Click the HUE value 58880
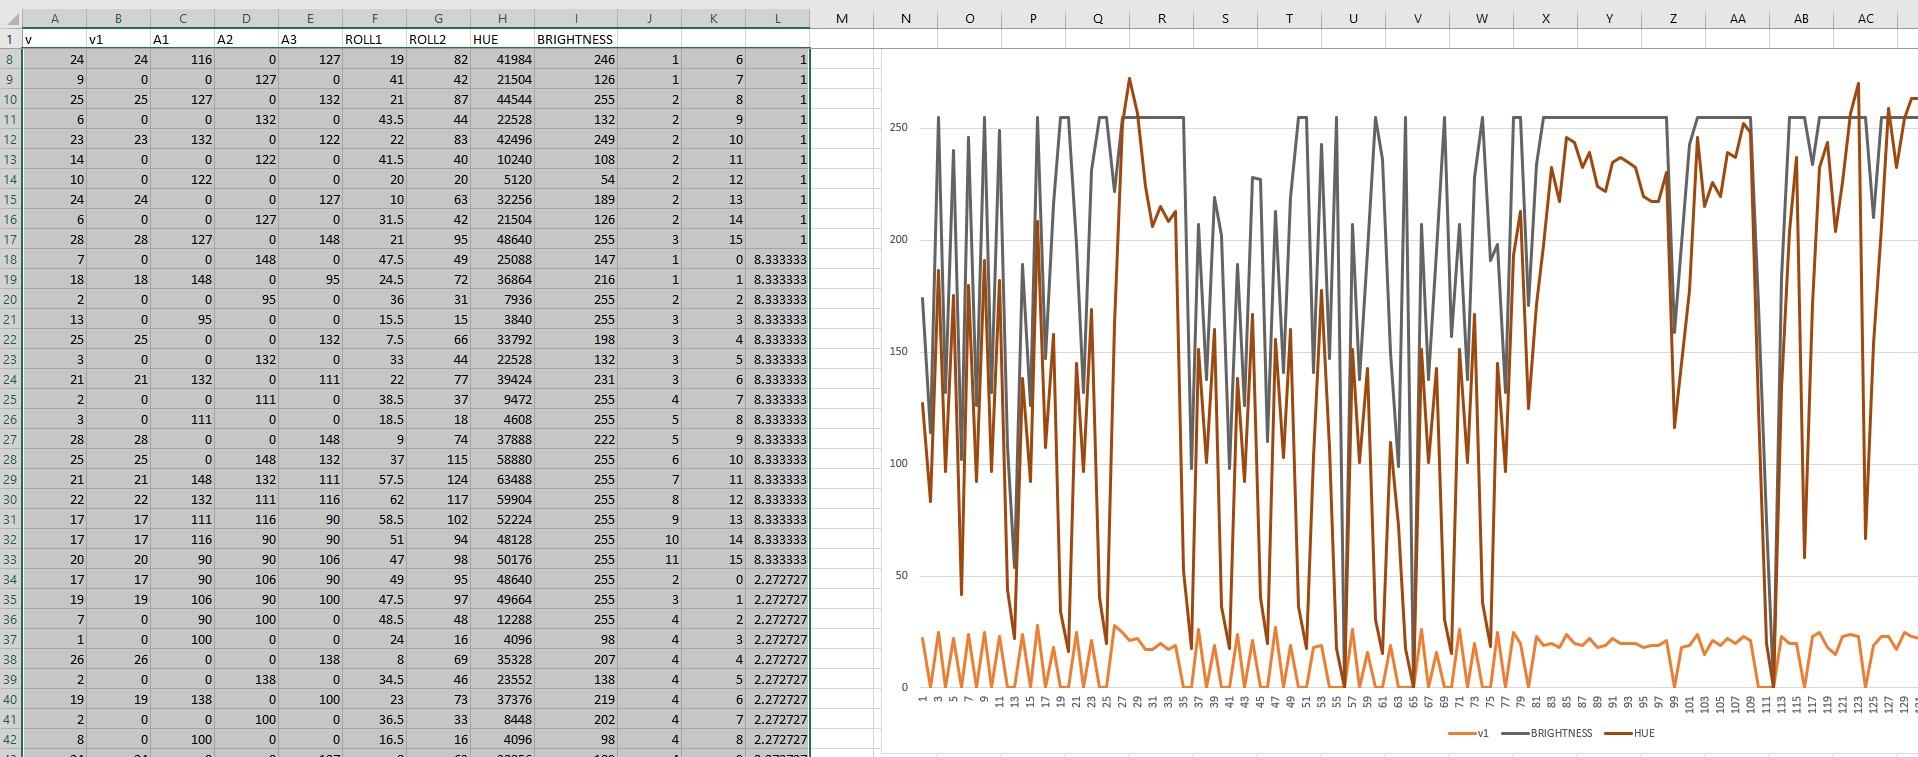The width and height of the screenshot is (1918, 757). (502, 459)
